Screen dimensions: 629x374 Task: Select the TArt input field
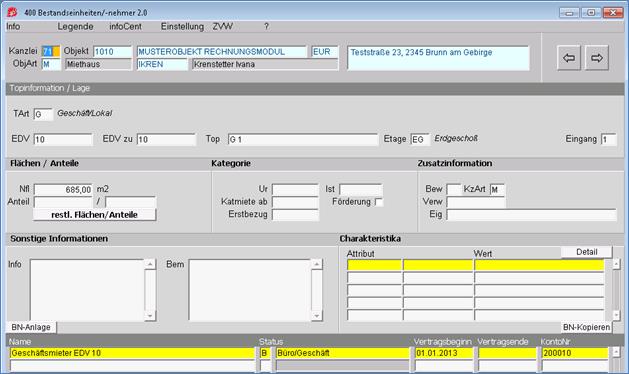pyautogui.click(x=43, y=114)
